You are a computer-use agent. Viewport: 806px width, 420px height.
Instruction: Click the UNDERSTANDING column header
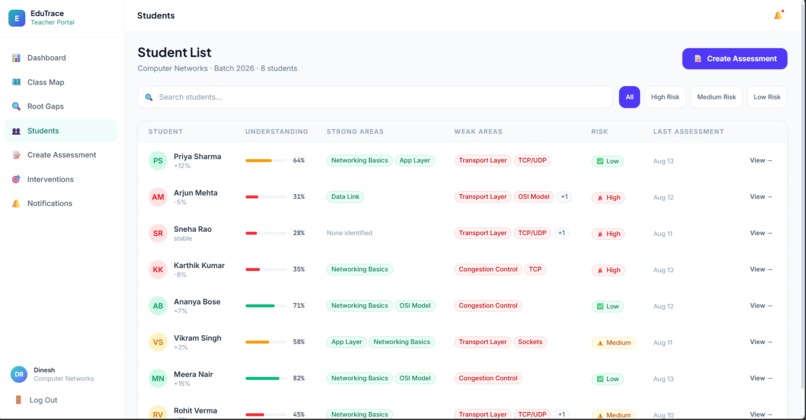click(277, 132)
